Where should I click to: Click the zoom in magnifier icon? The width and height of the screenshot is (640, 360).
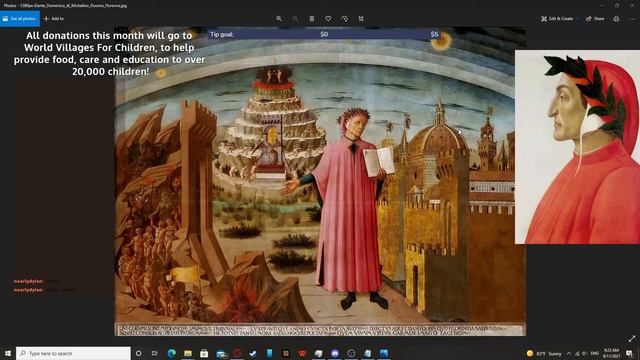pyautogui.click(x=279, y=19)
